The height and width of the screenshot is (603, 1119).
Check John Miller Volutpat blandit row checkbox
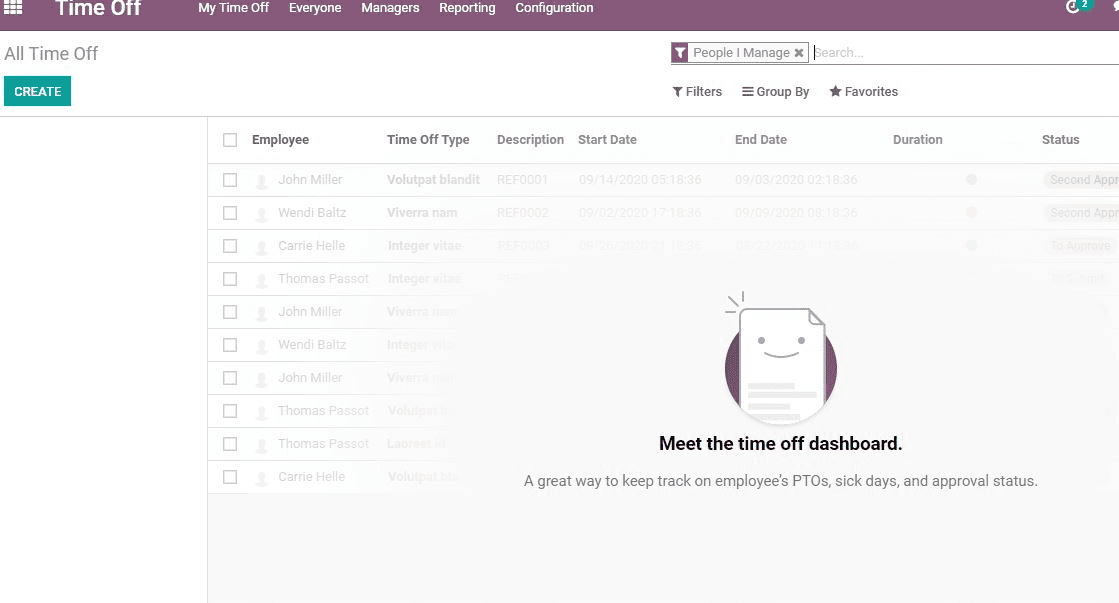click(230, 180)
